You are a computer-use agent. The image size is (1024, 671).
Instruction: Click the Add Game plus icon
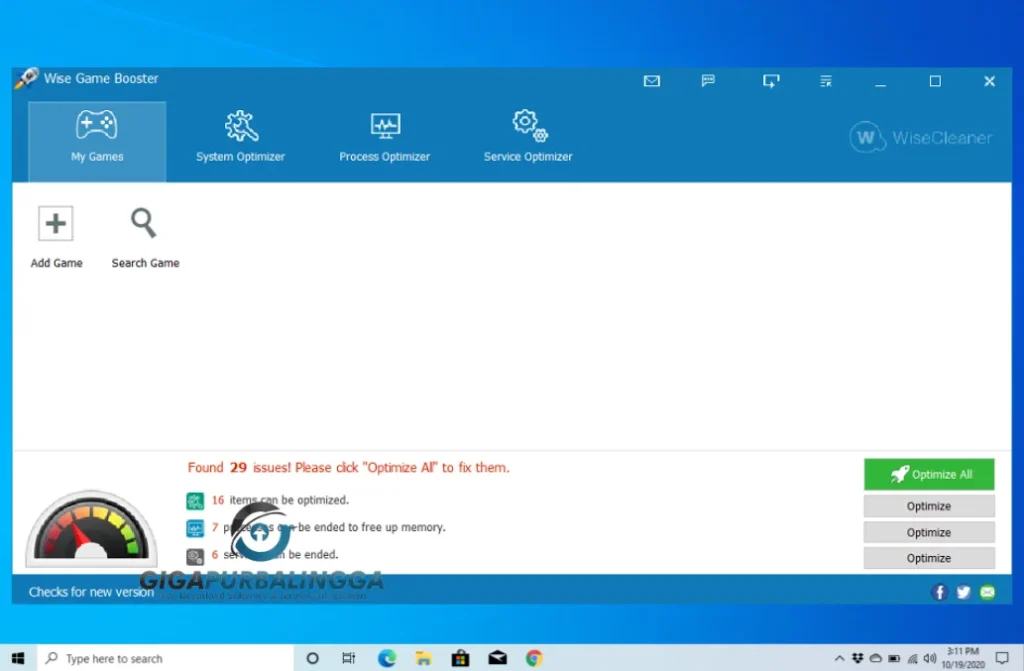[56, 224]
